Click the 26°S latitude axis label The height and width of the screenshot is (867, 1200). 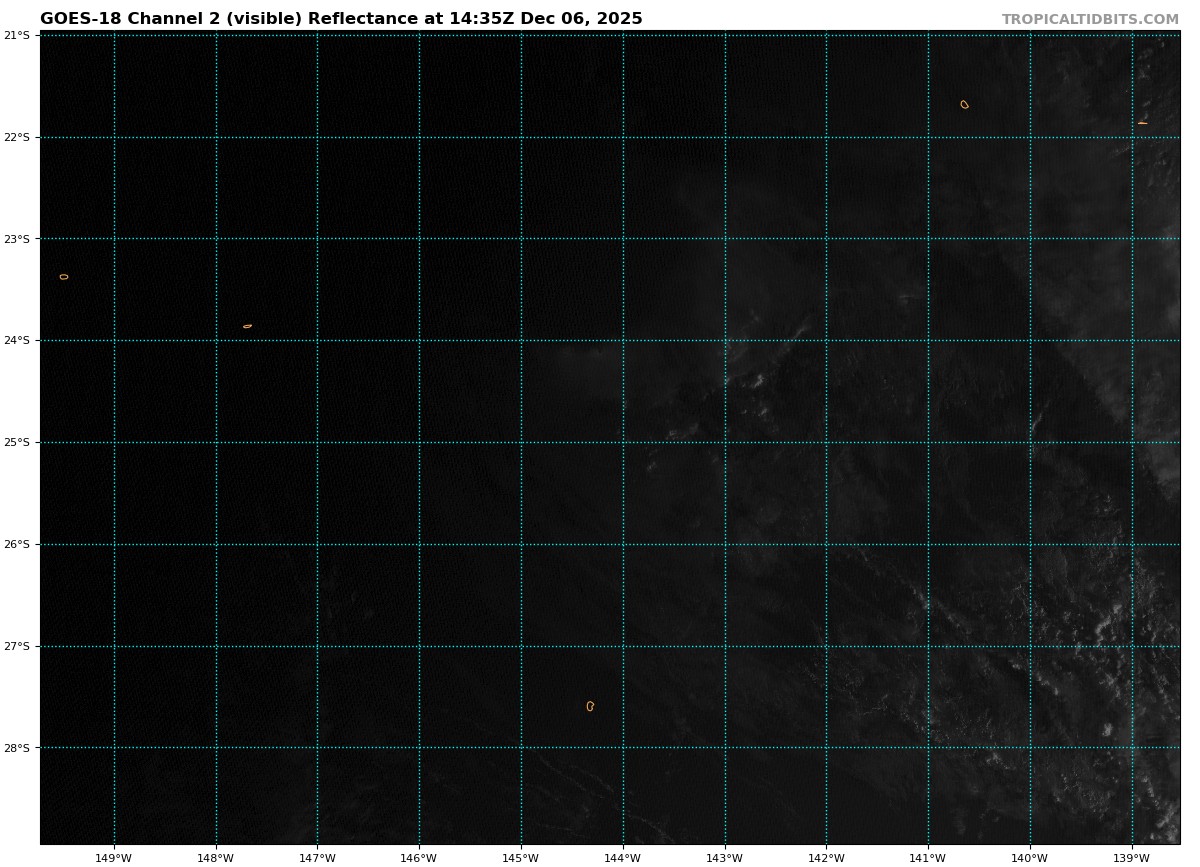coord(17,544)
